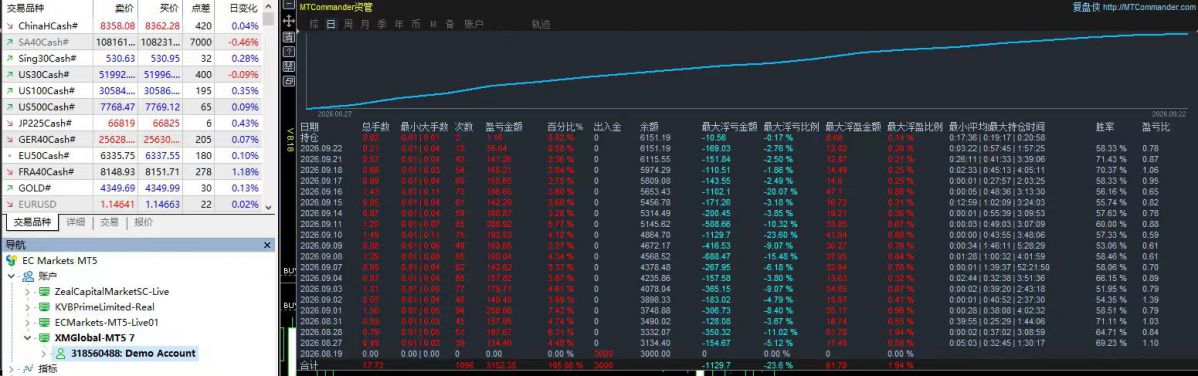
Task: Click the server icon beside ECMarkets-MT5-Live01
Action: (x=44, y=322)
